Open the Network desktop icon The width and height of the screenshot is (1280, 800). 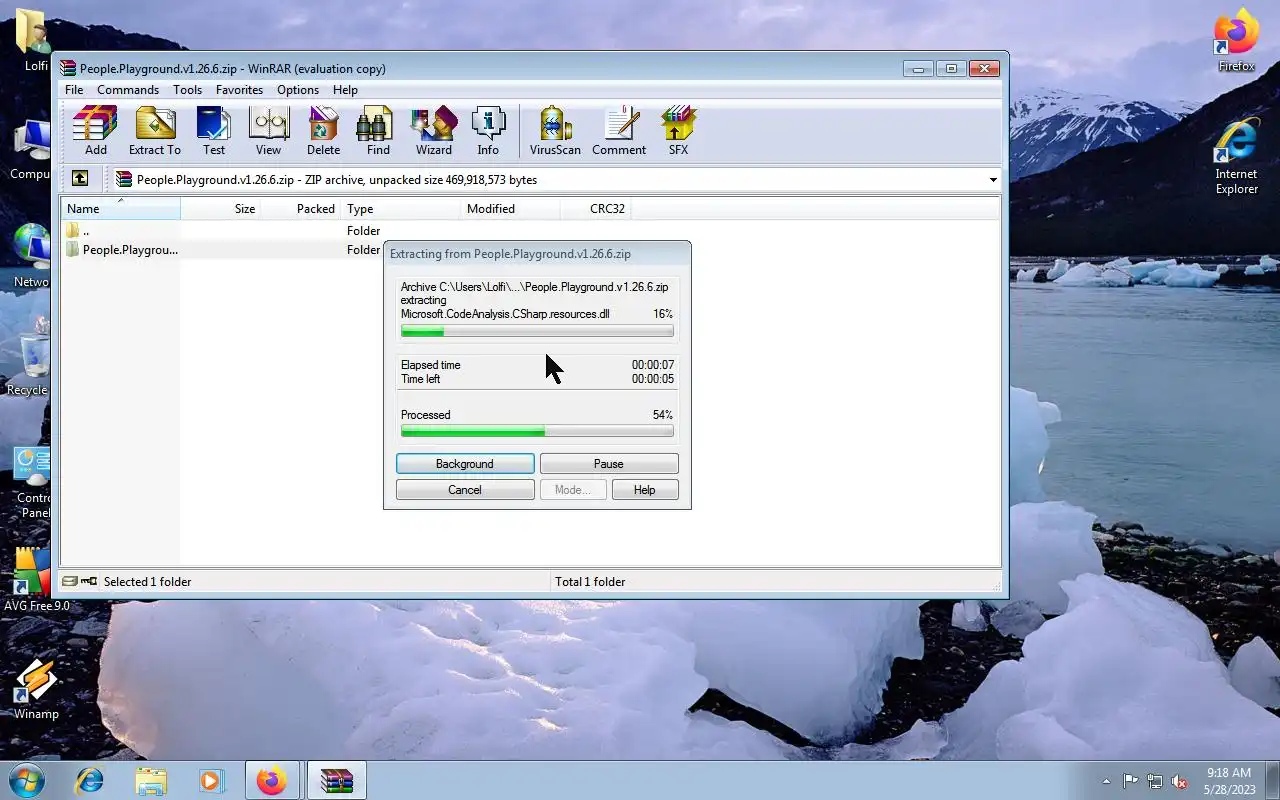click(30, 256)
